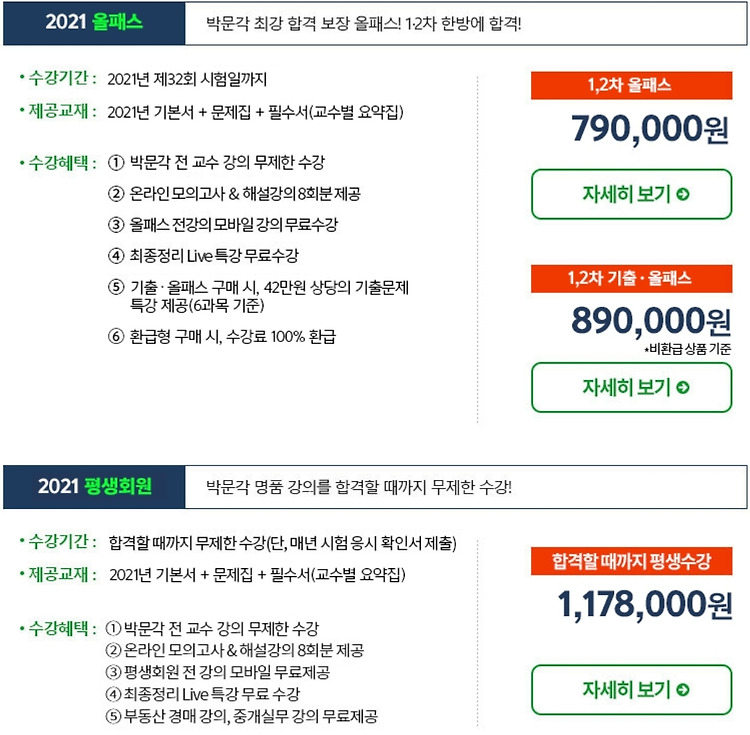Screen dimensions: 750x735
Task: Click circled ⑥ 환급형 구매 benefit item
Action: click(222, 337)
